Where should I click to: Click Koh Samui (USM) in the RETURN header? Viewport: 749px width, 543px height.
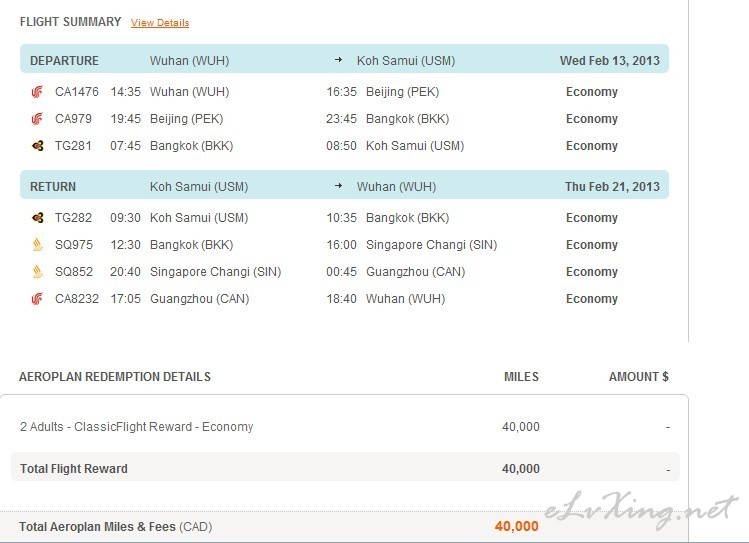199,187
